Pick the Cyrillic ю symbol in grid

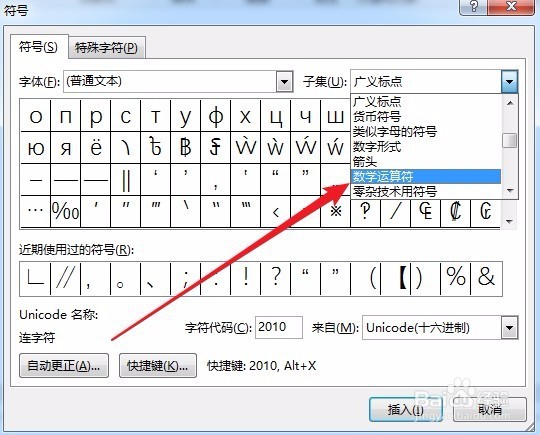tap(36, 148)
